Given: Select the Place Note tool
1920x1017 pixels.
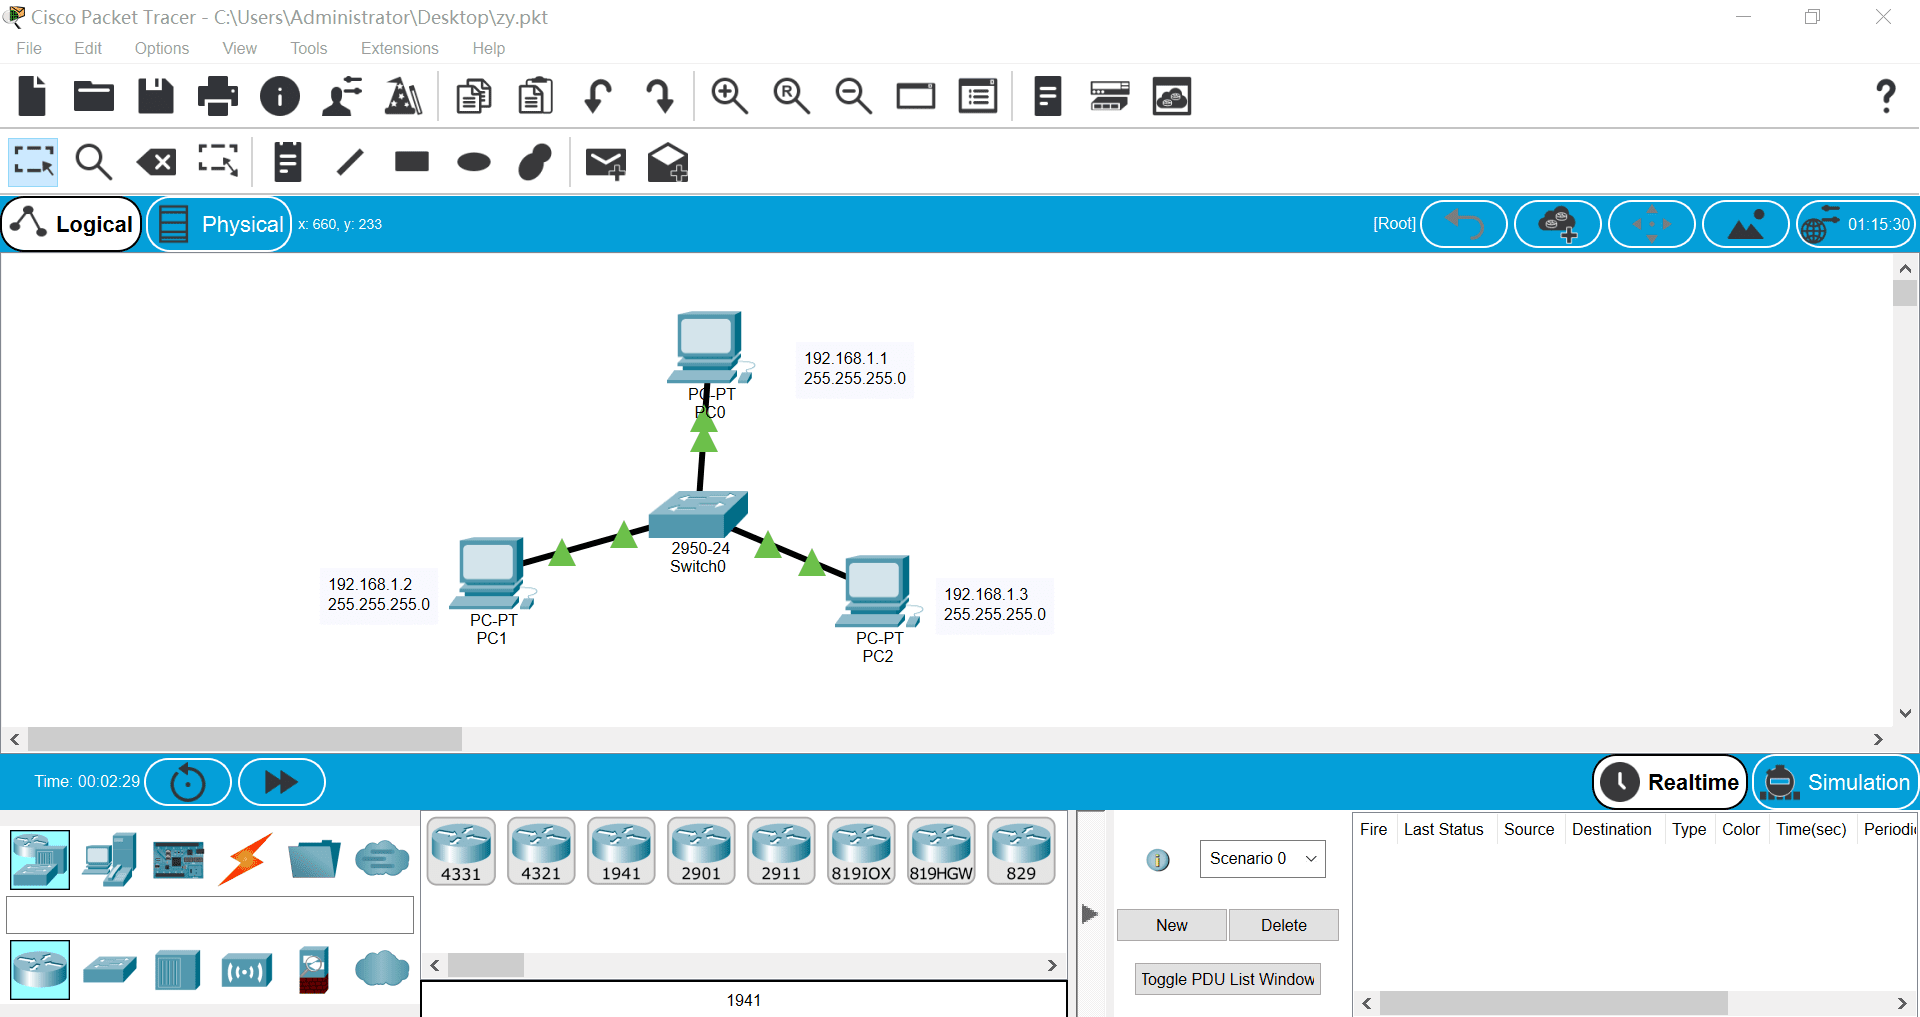Looking at the screenshot, I should tap(288, 162).
